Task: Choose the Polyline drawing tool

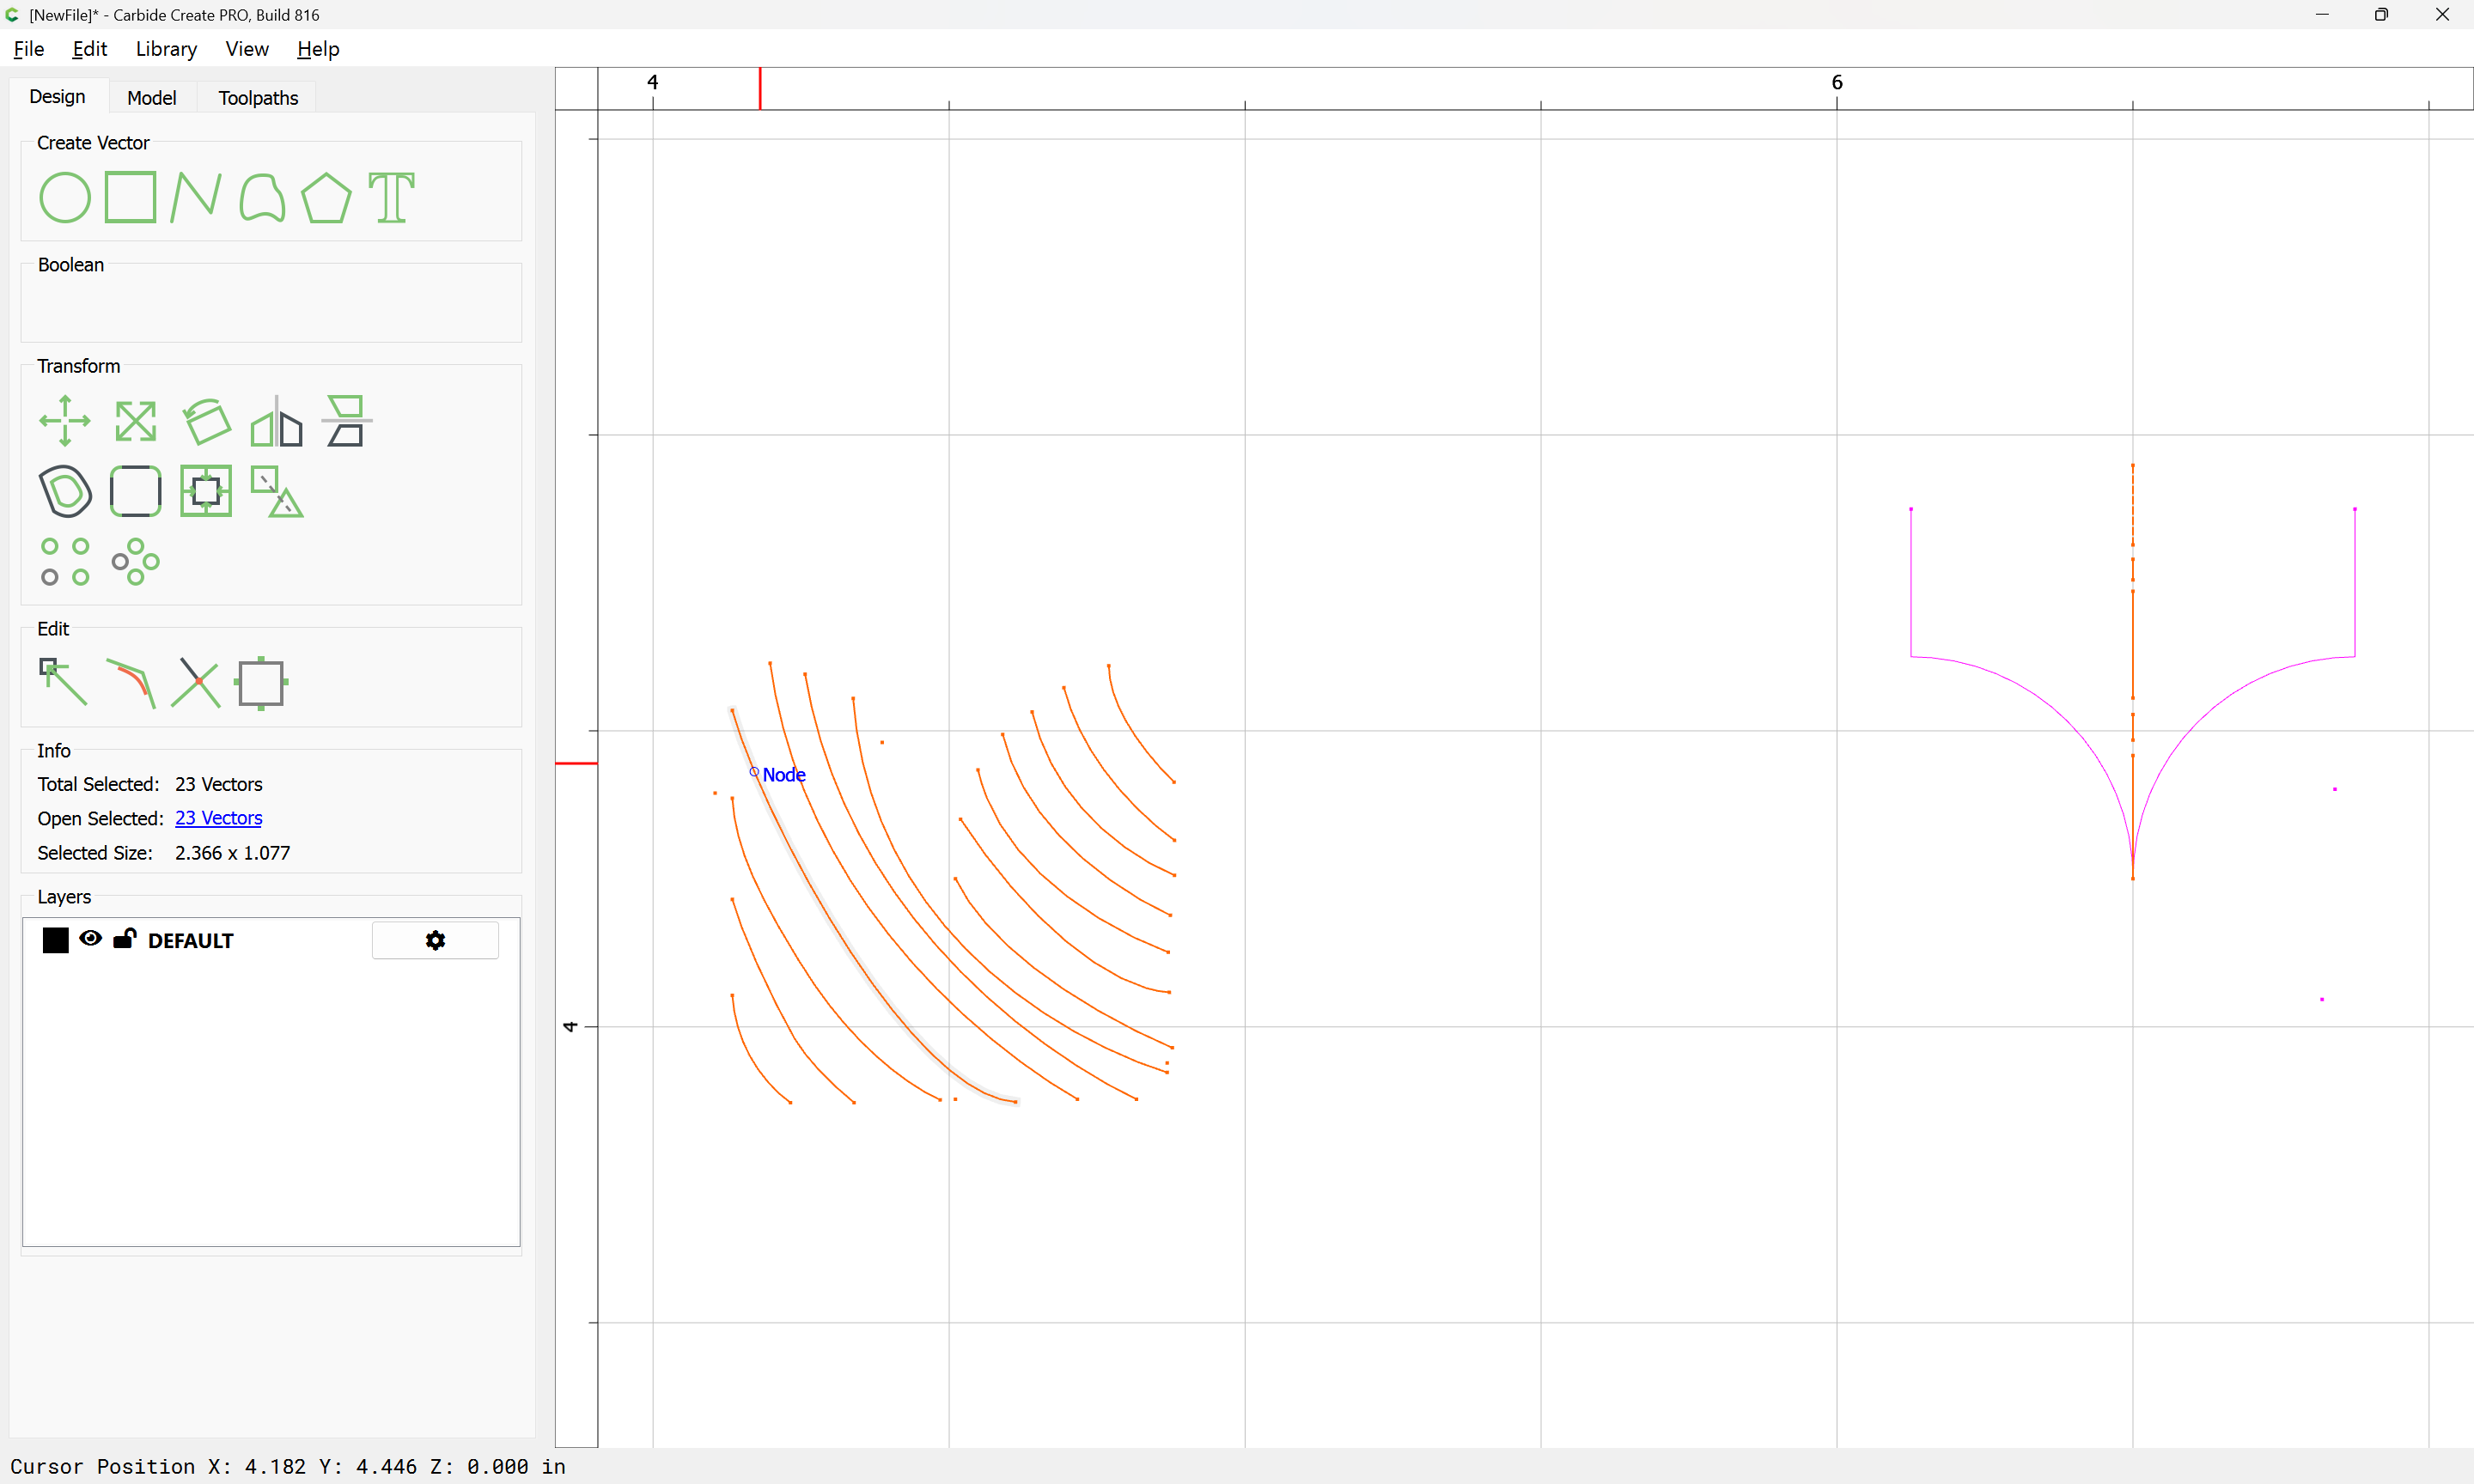Action: click(196, 197)
